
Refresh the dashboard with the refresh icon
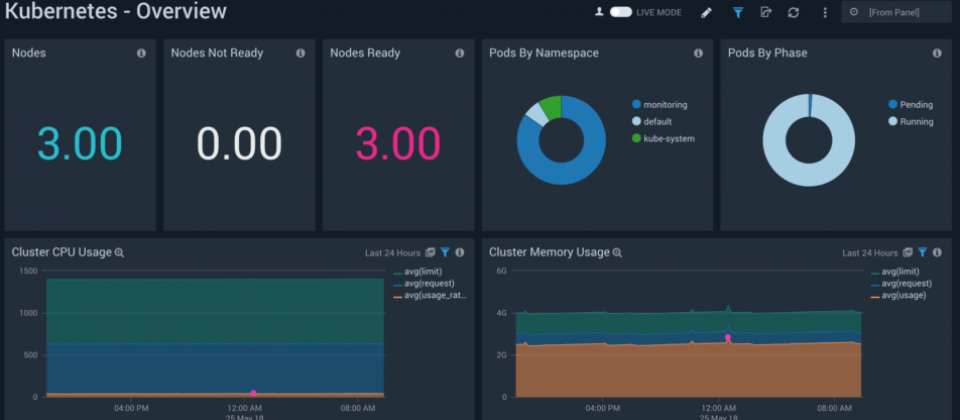pos(793,12)
